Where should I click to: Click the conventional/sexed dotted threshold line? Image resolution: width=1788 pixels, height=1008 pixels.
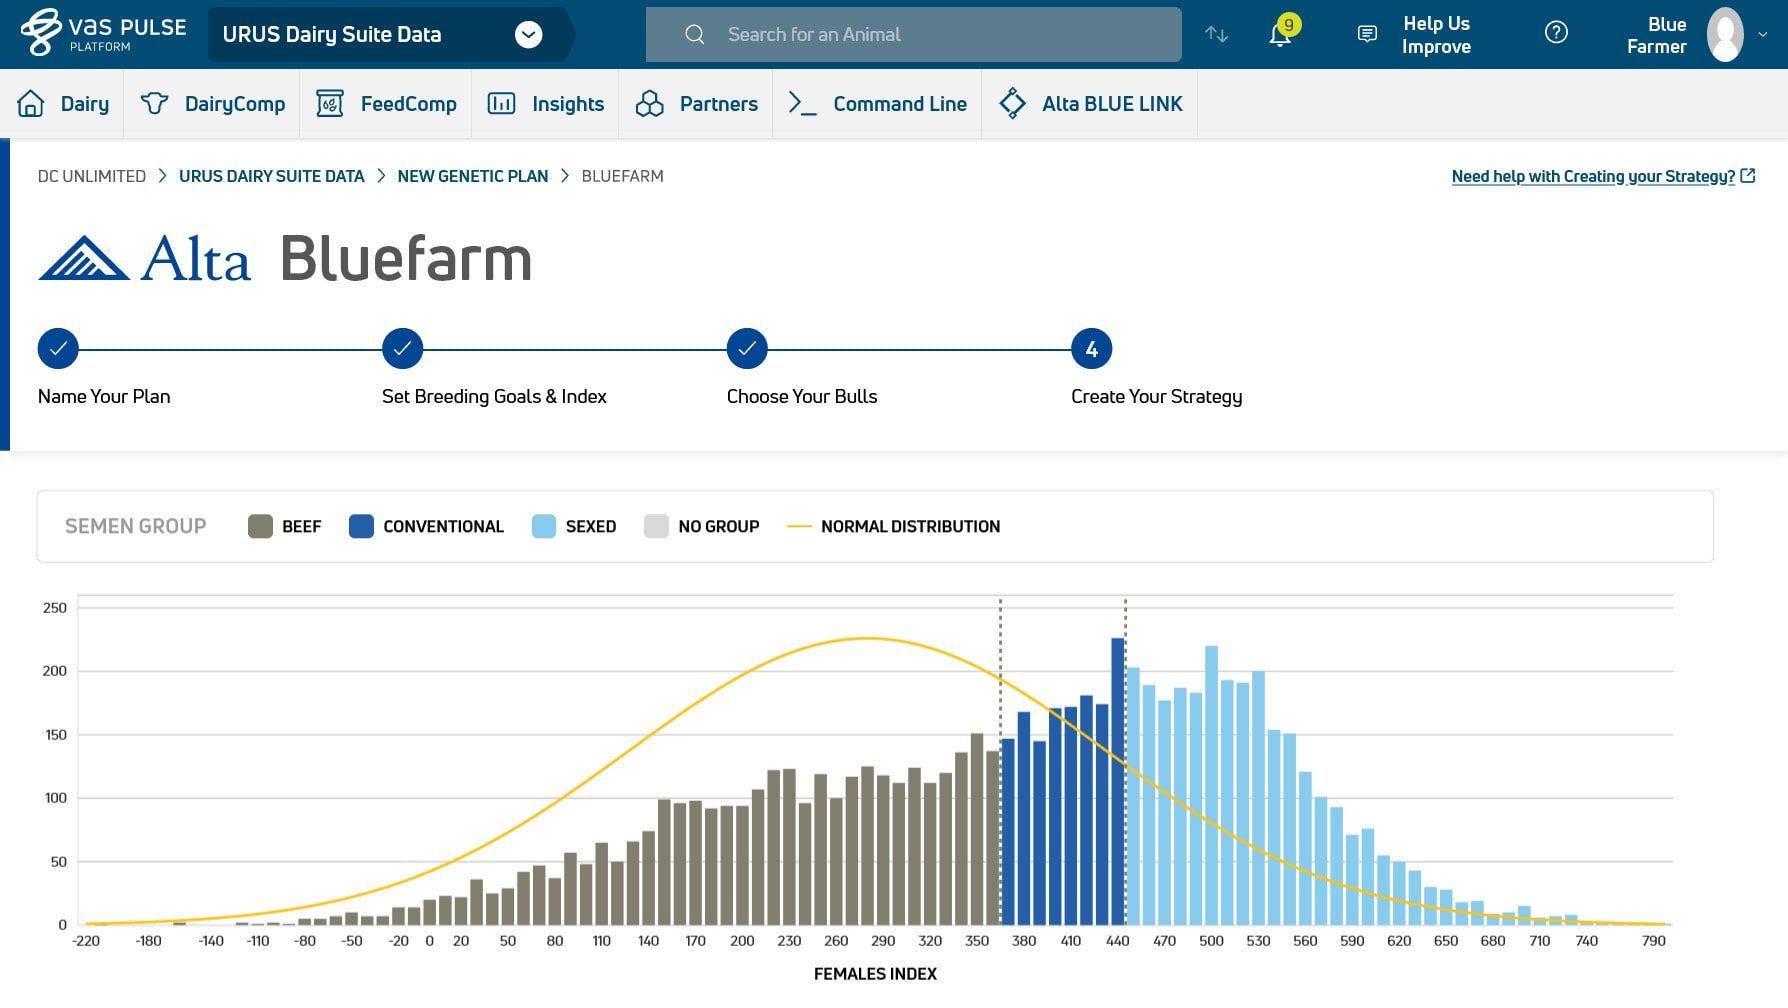[x=1126, y=762]
